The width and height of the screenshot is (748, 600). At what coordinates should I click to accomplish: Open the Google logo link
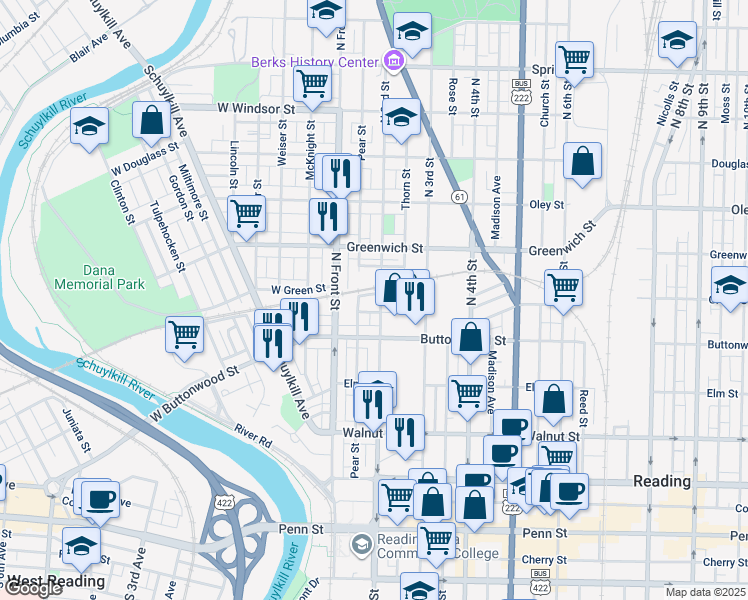(35, 588)
